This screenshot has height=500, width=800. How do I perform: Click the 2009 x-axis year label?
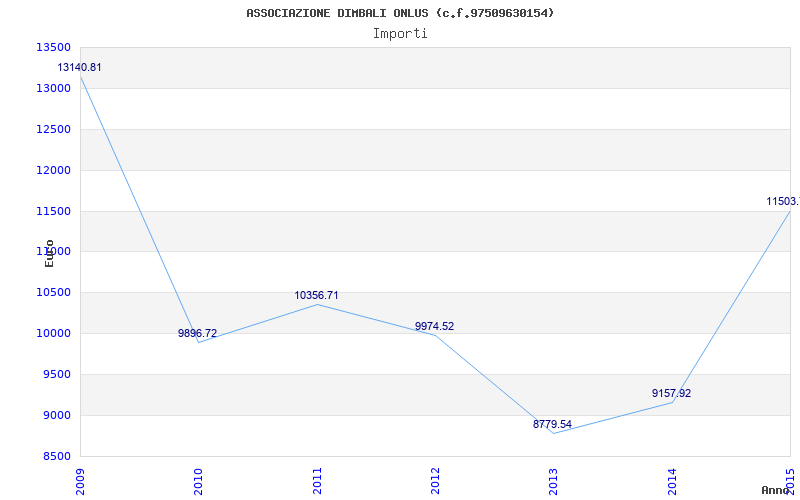pyautogui.click(x=80, y=481)
